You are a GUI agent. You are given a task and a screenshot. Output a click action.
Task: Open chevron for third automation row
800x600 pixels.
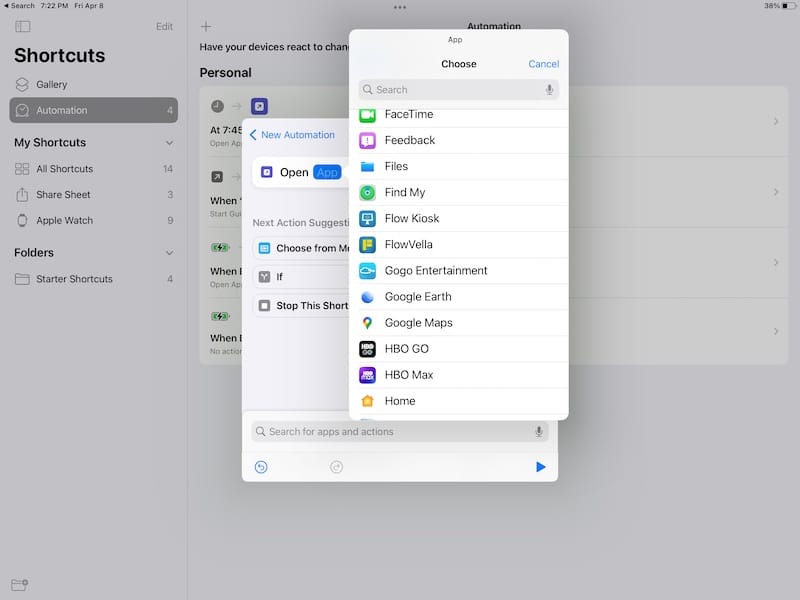click(x=776, y=262)
